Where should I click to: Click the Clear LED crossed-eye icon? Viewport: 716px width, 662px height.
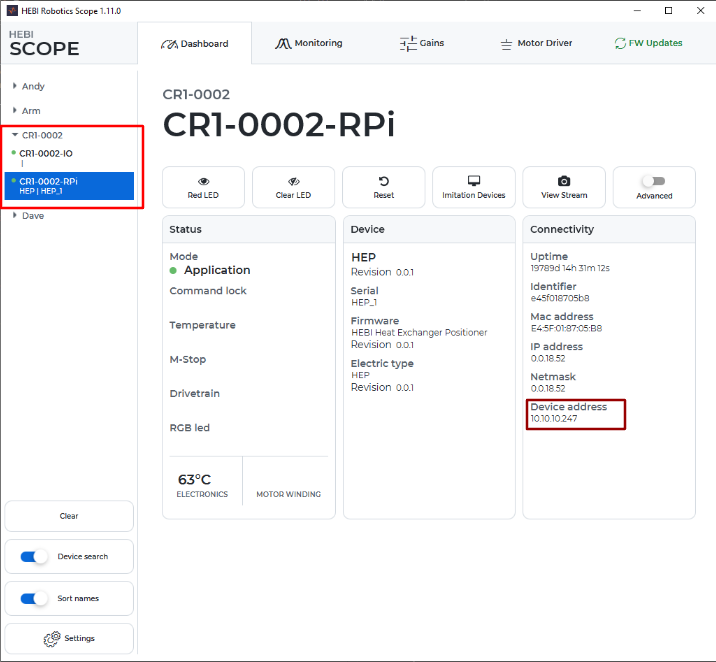[x=294, y=181]
